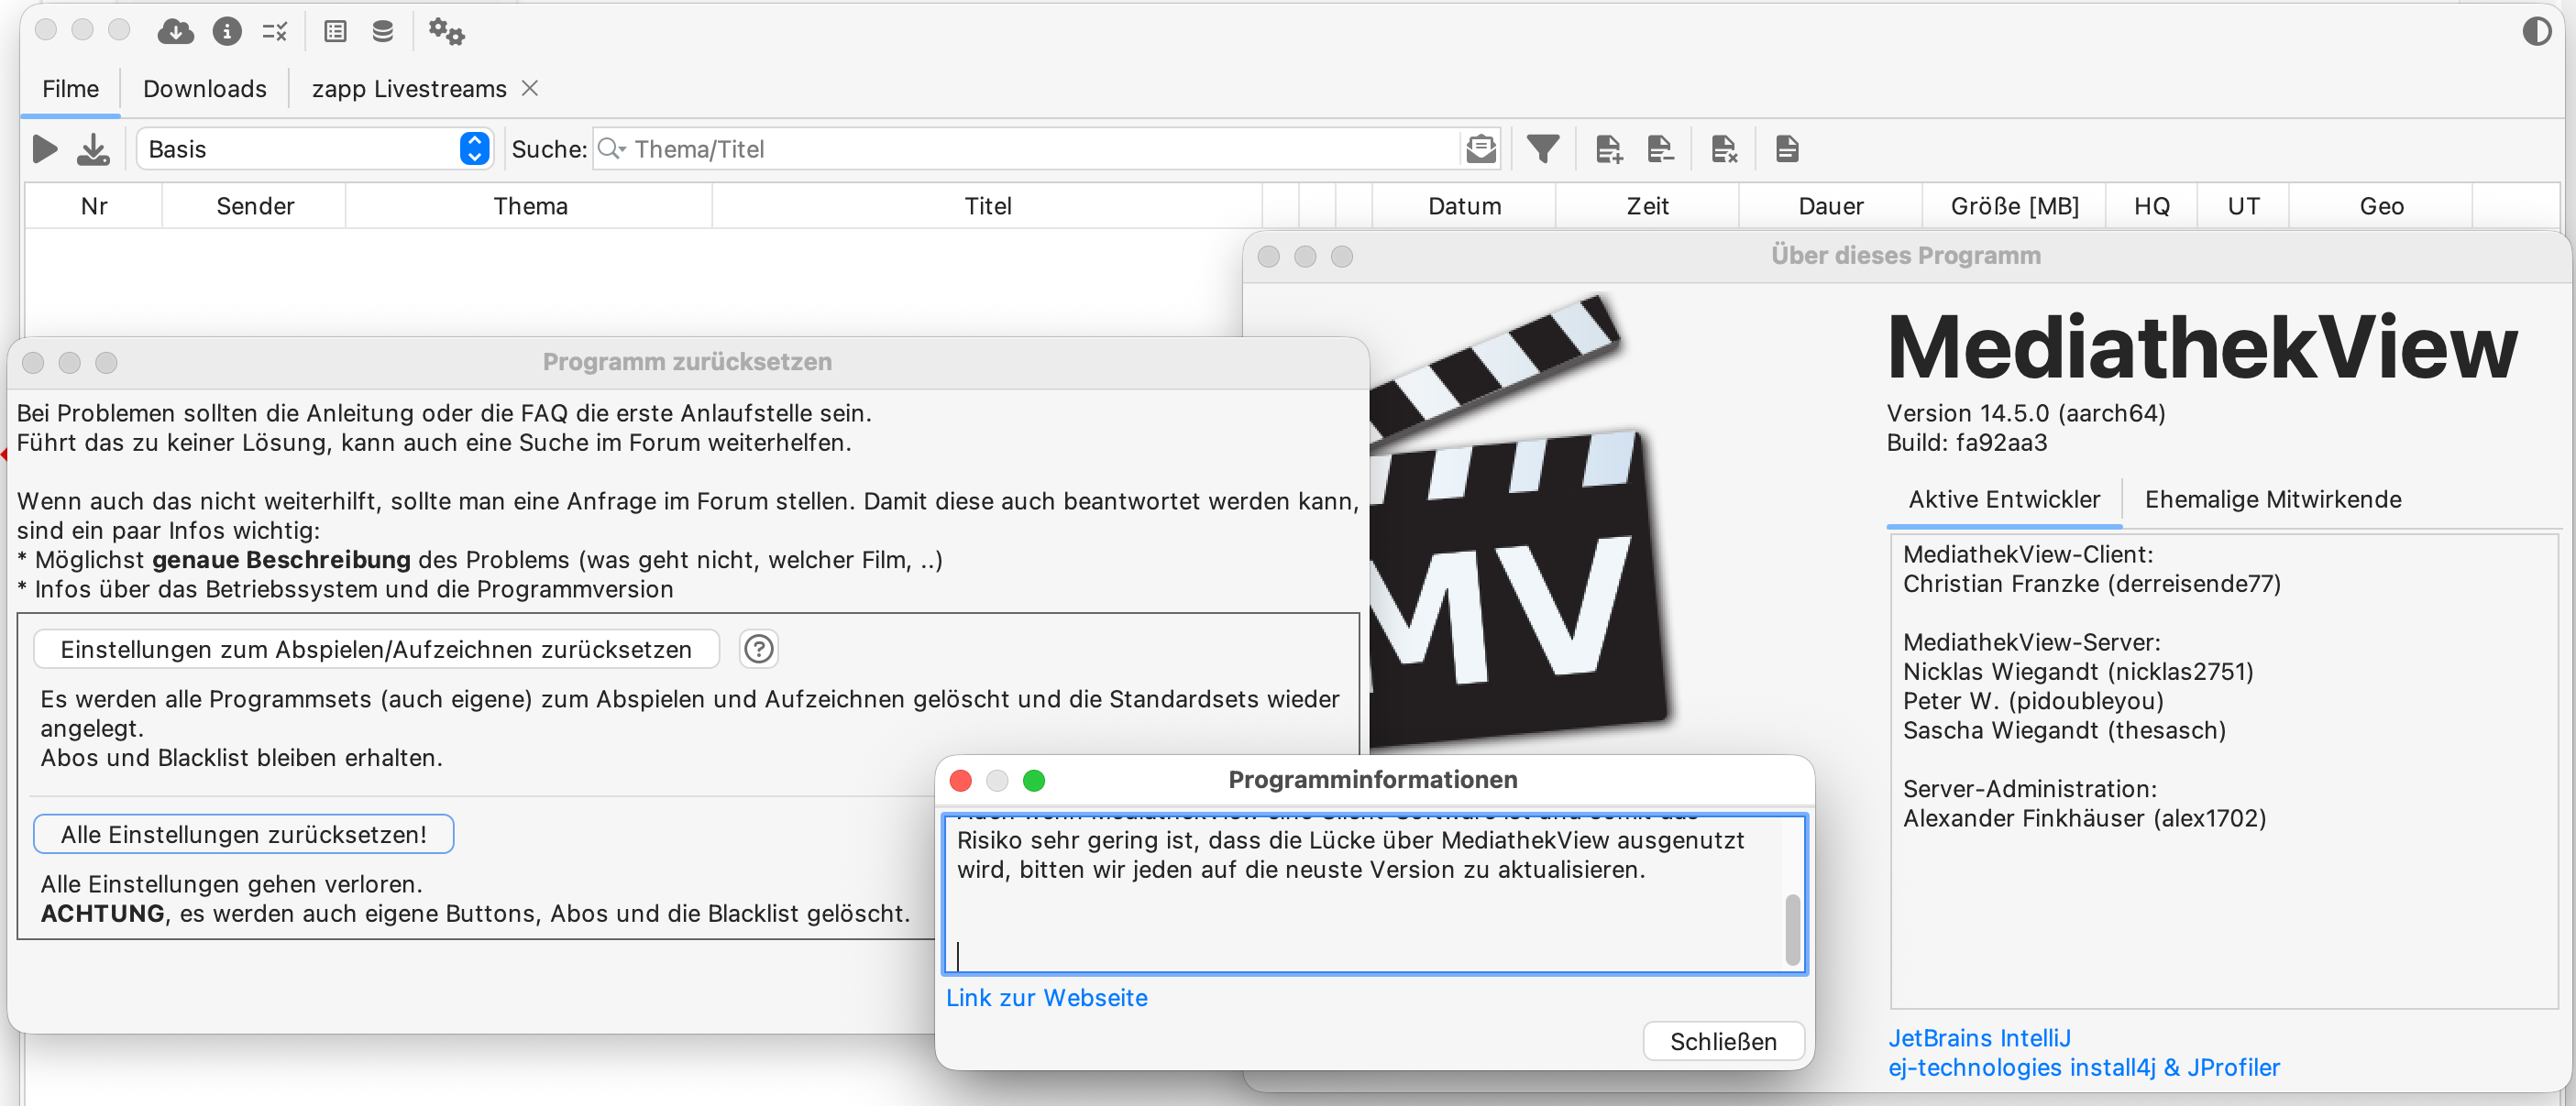Click the database stack icon
Image resolution: width=2576 pixels, height=1106 pixels.
[x=383, y=32]
